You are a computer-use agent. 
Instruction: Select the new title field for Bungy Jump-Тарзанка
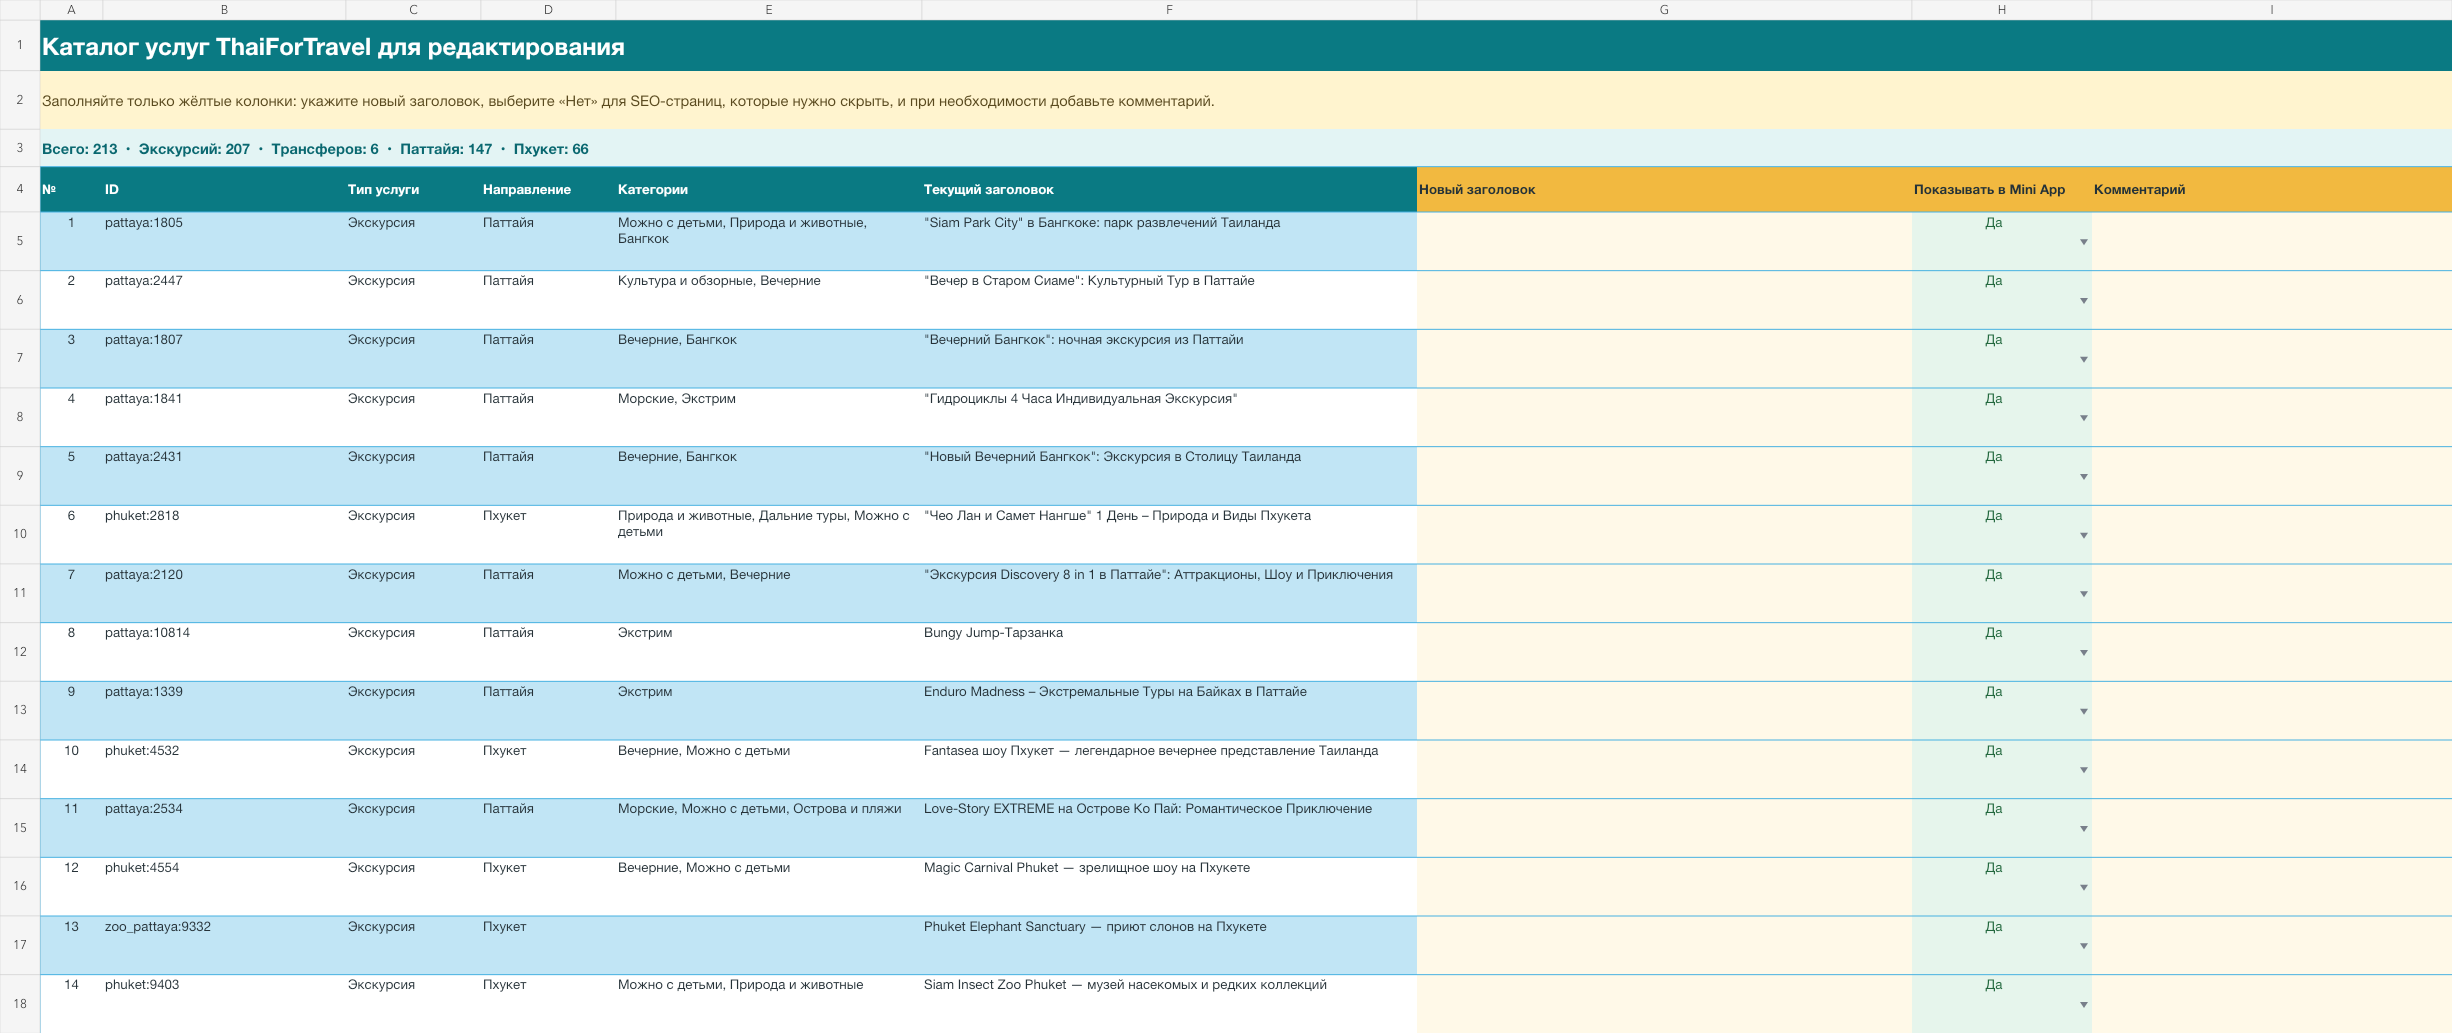click(1664, 652)
